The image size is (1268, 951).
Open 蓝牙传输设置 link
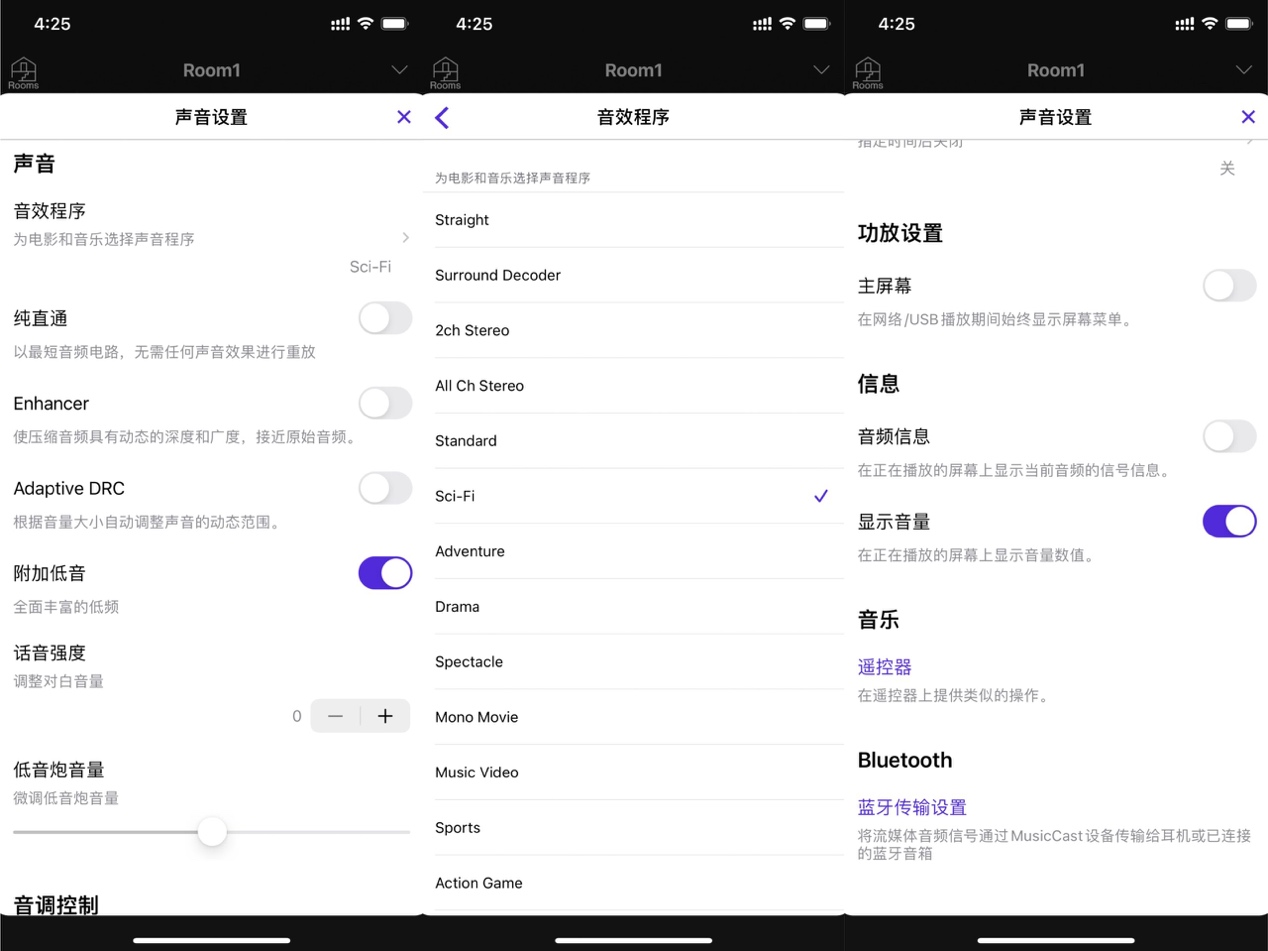tap(912, 807)
